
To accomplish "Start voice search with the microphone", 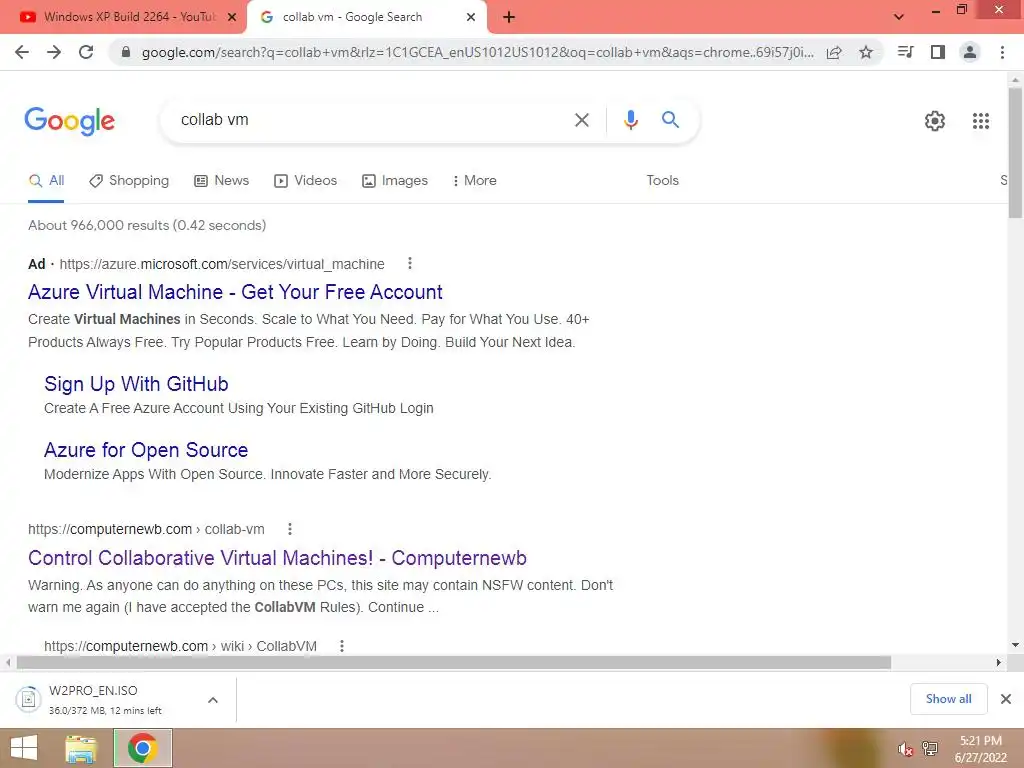I will click(x=630, y=120).
